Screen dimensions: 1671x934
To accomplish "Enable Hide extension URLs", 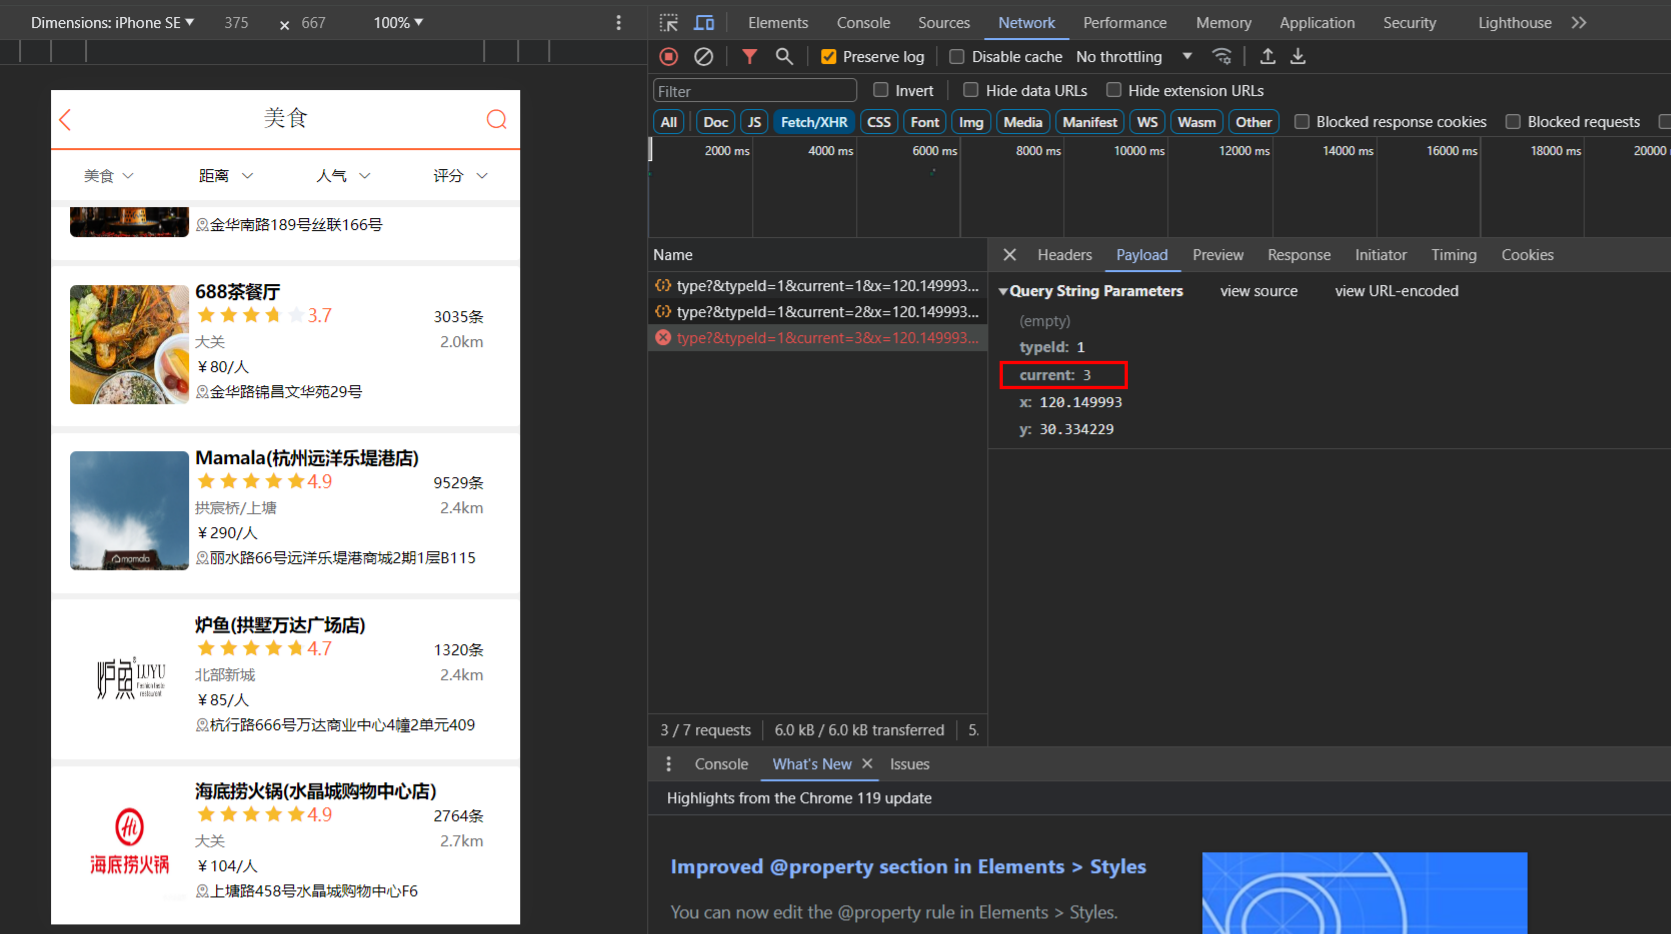I will click(x=1113, y=90).
